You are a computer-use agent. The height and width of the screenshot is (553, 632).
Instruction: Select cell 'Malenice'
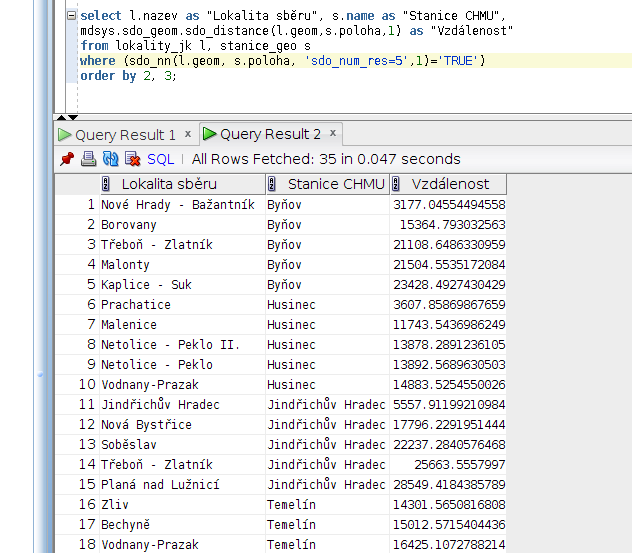(183, 324)
